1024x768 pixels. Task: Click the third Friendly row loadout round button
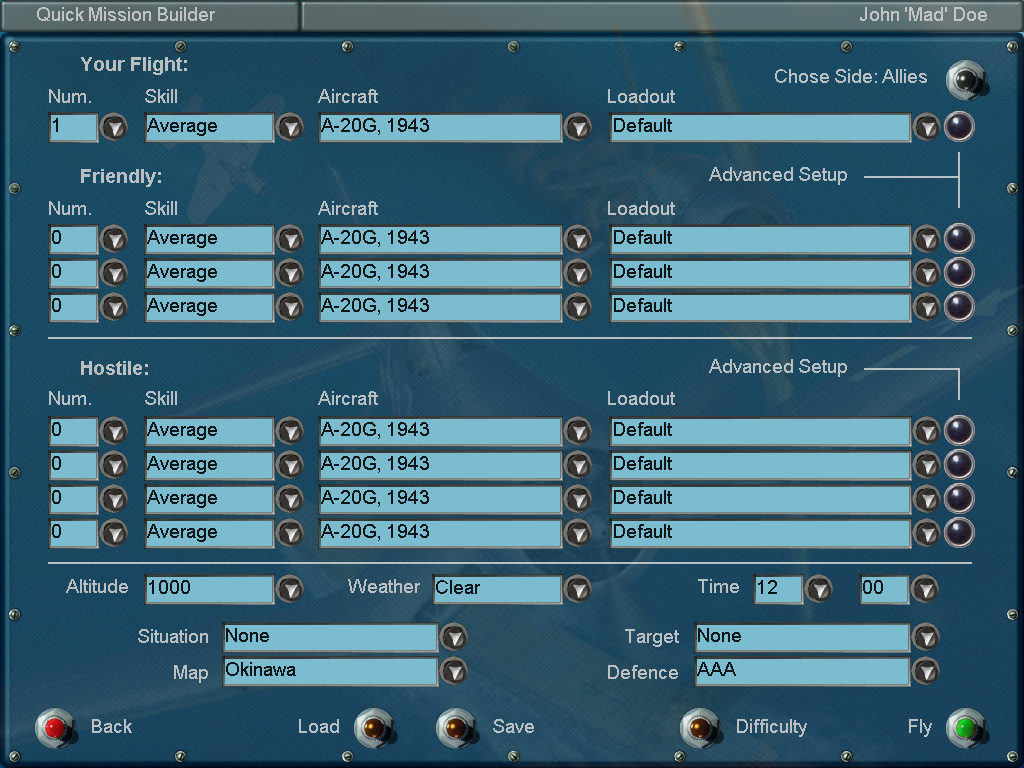[959, 307]
